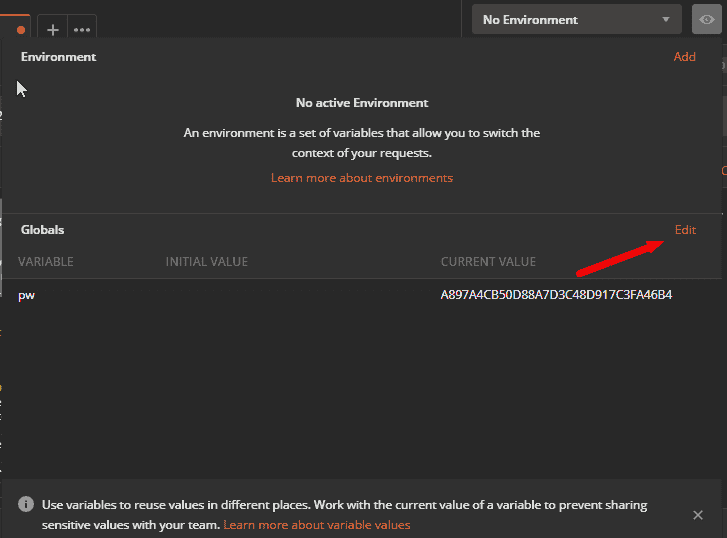Select pw current value A897A4CB50D88A7D3C48D917C3FA46B4

tap(556, 295)
